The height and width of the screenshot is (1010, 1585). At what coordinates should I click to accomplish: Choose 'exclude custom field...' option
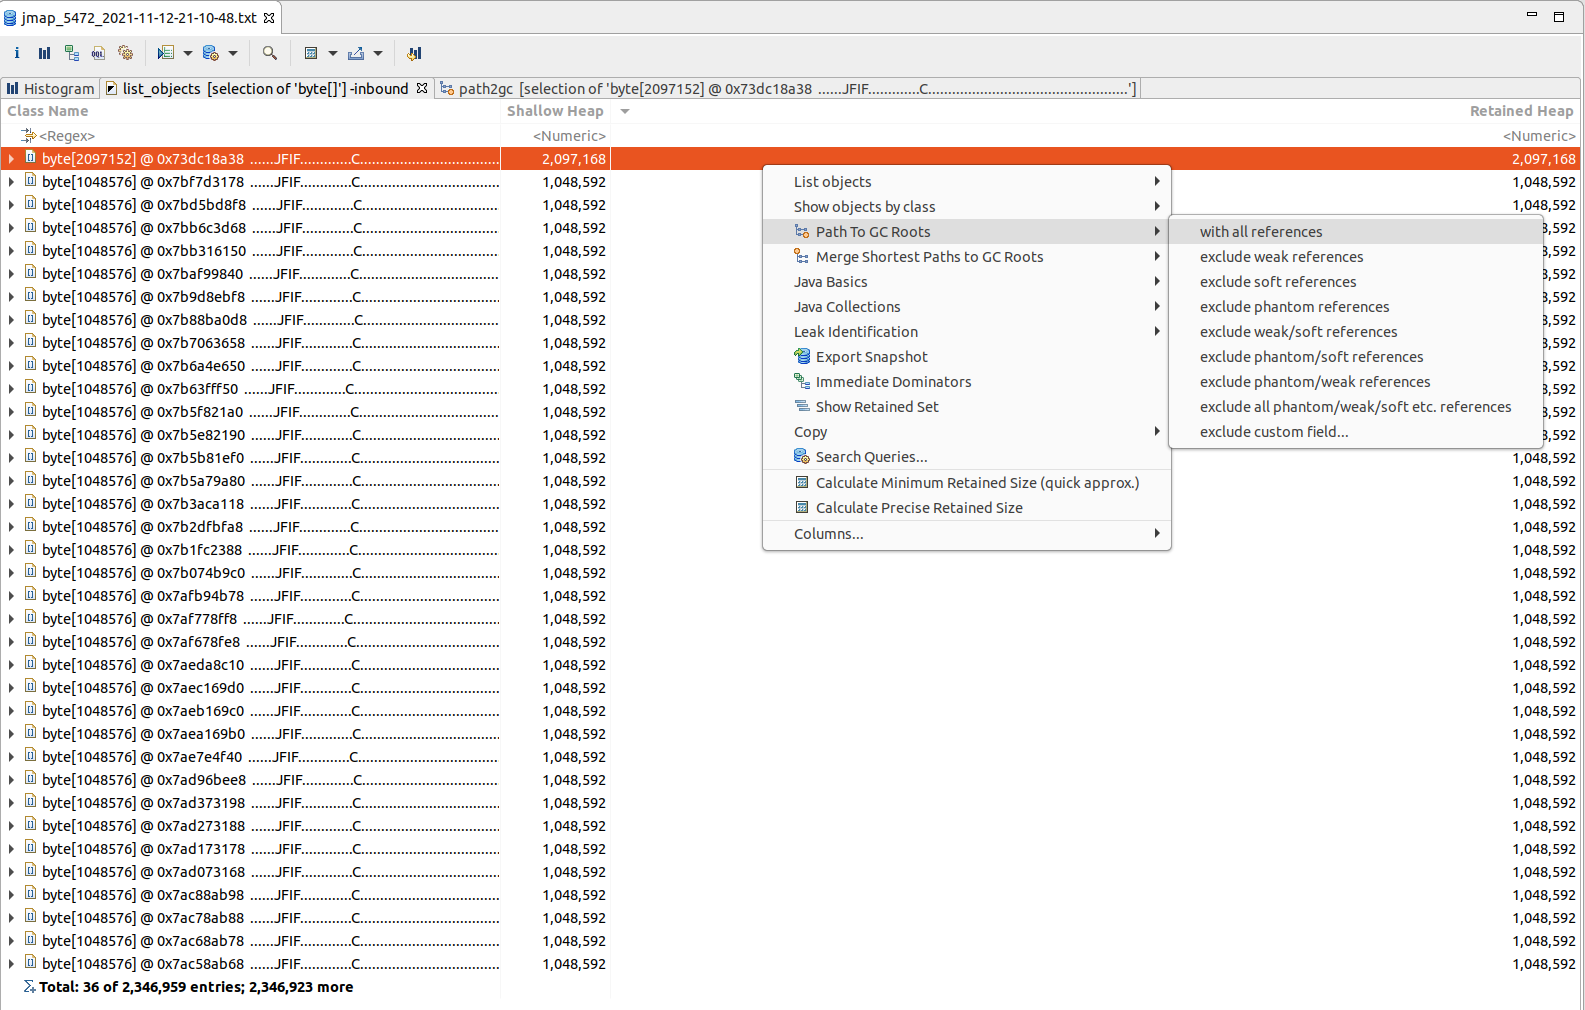[x=1355, y=432]
